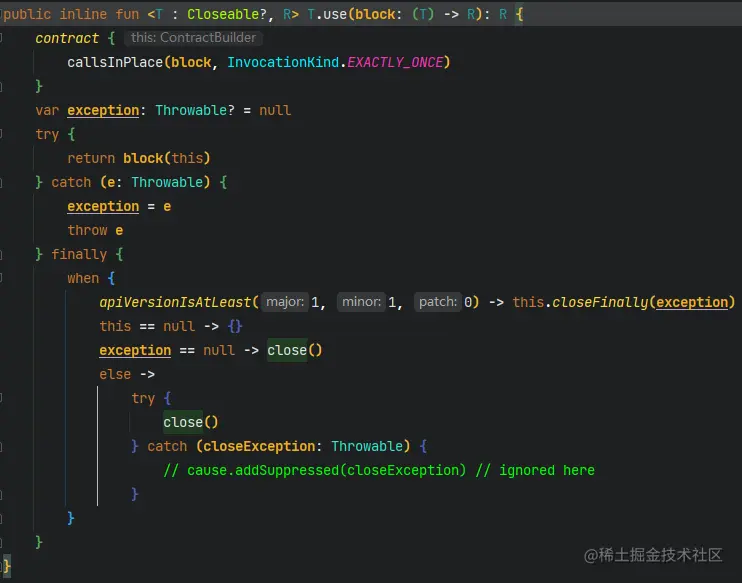The width and height of the screenshot is (742, 583).
Task: Click the "block" parameter in the use signature
Action: tap(375, 14)
